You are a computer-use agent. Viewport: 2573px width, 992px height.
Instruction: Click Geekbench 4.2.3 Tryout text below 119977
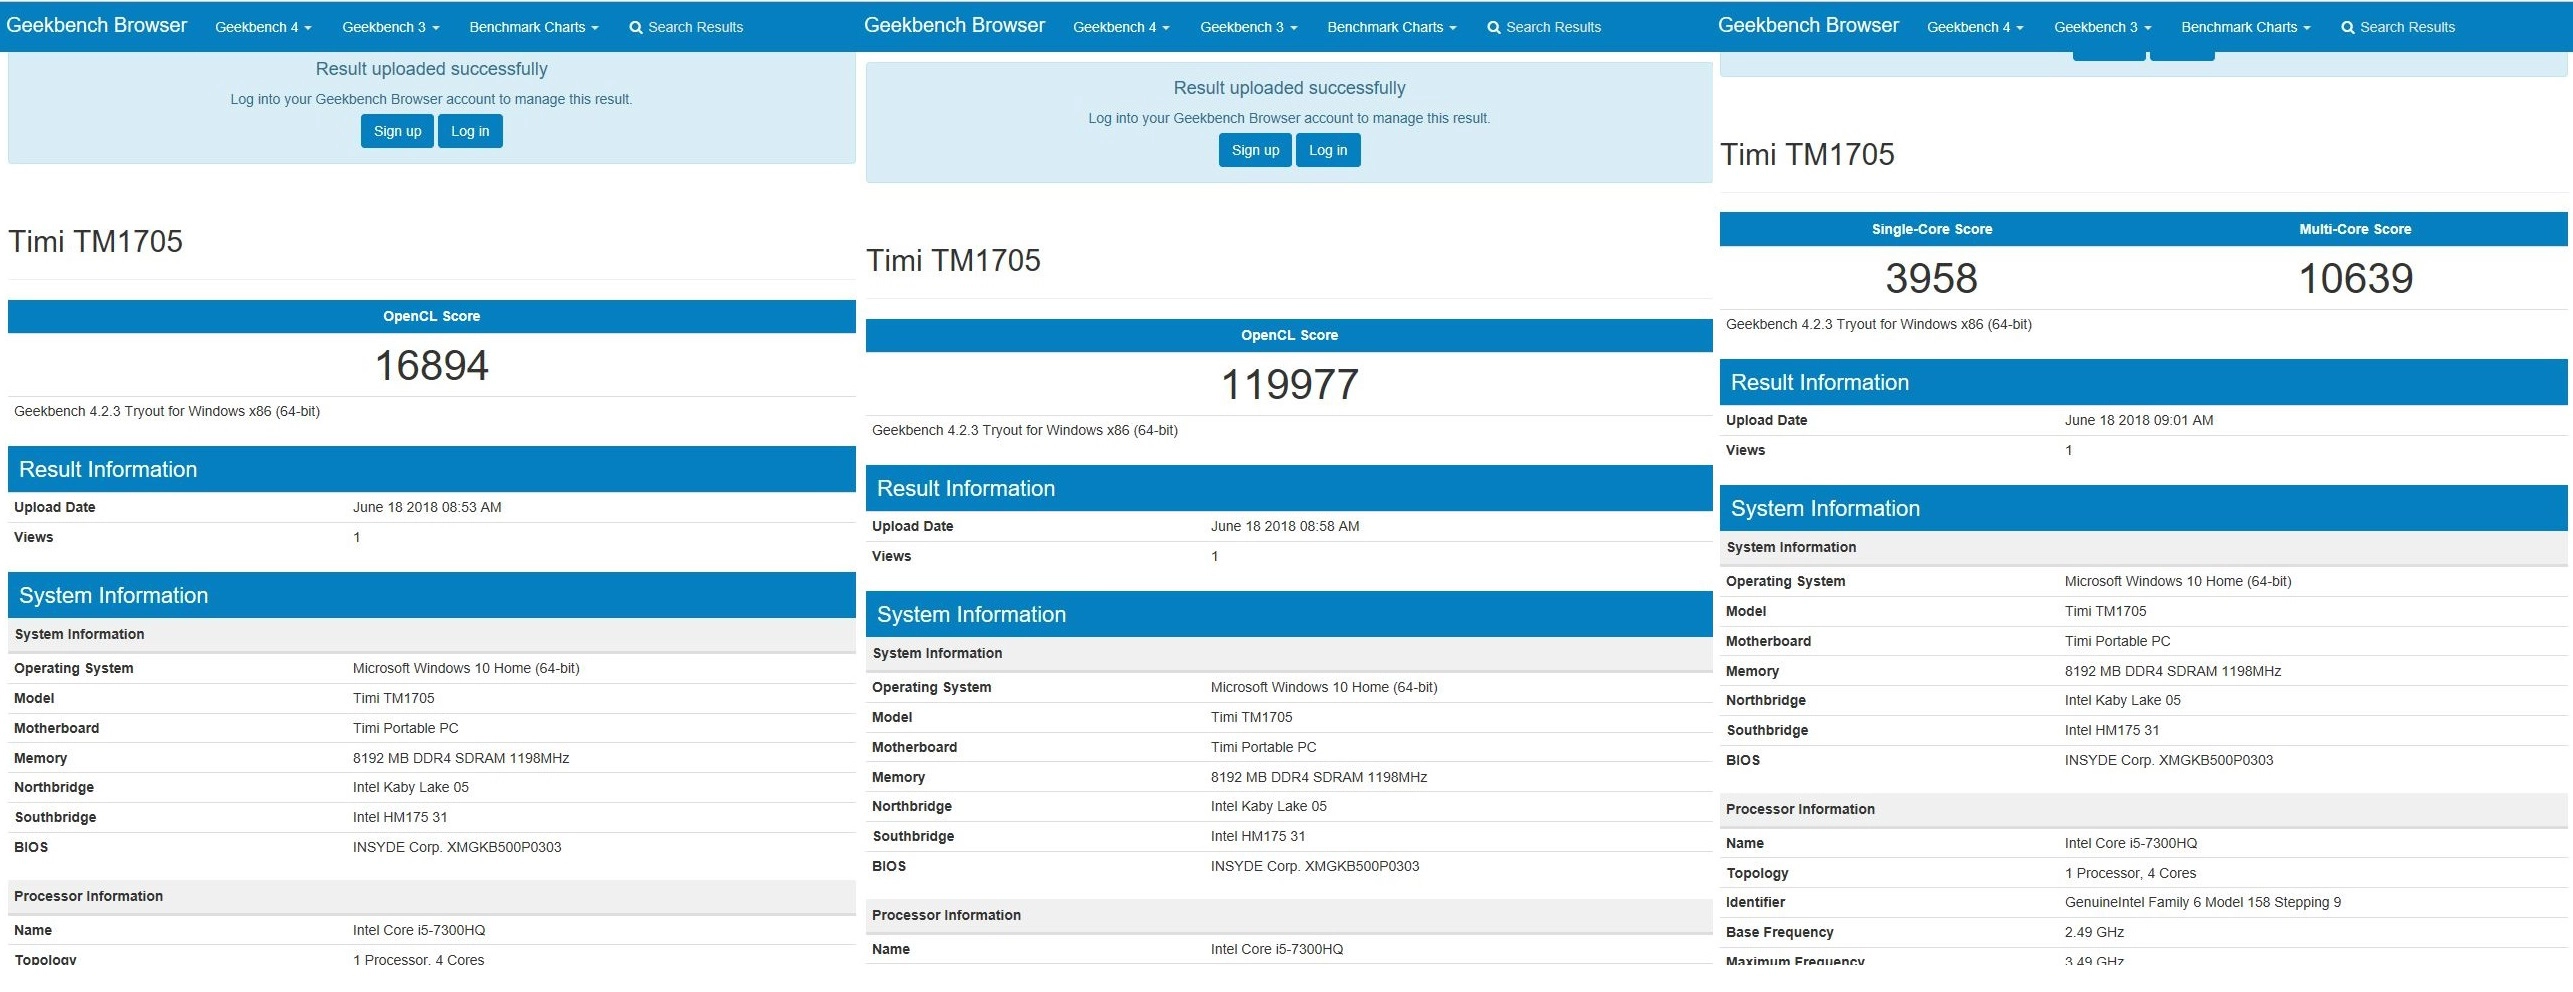[1025, 430]
